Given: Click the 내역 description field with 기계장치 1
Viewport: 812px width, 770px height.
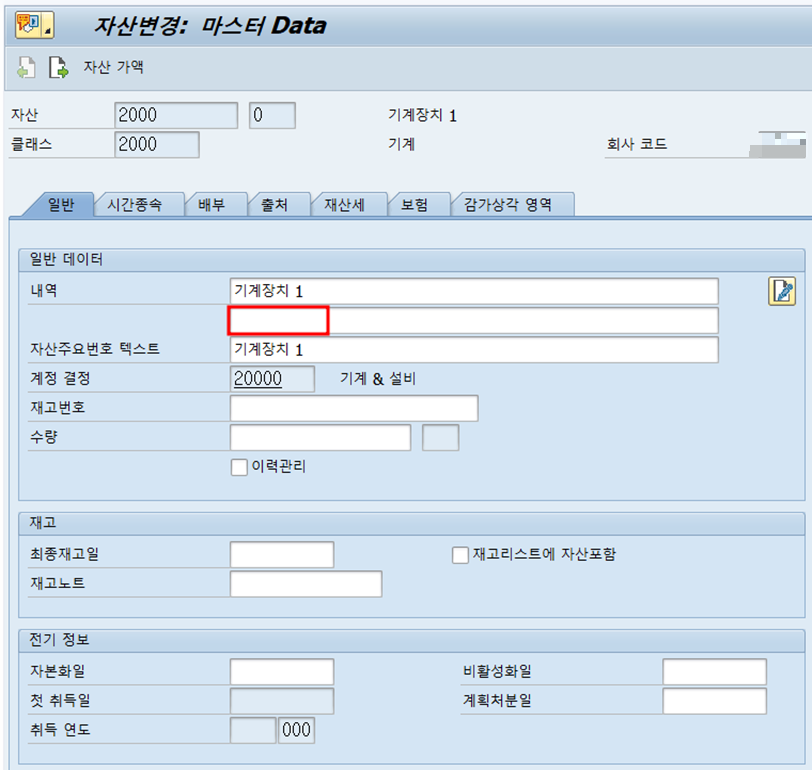Looking at the screenshot, I should [474, 291].
